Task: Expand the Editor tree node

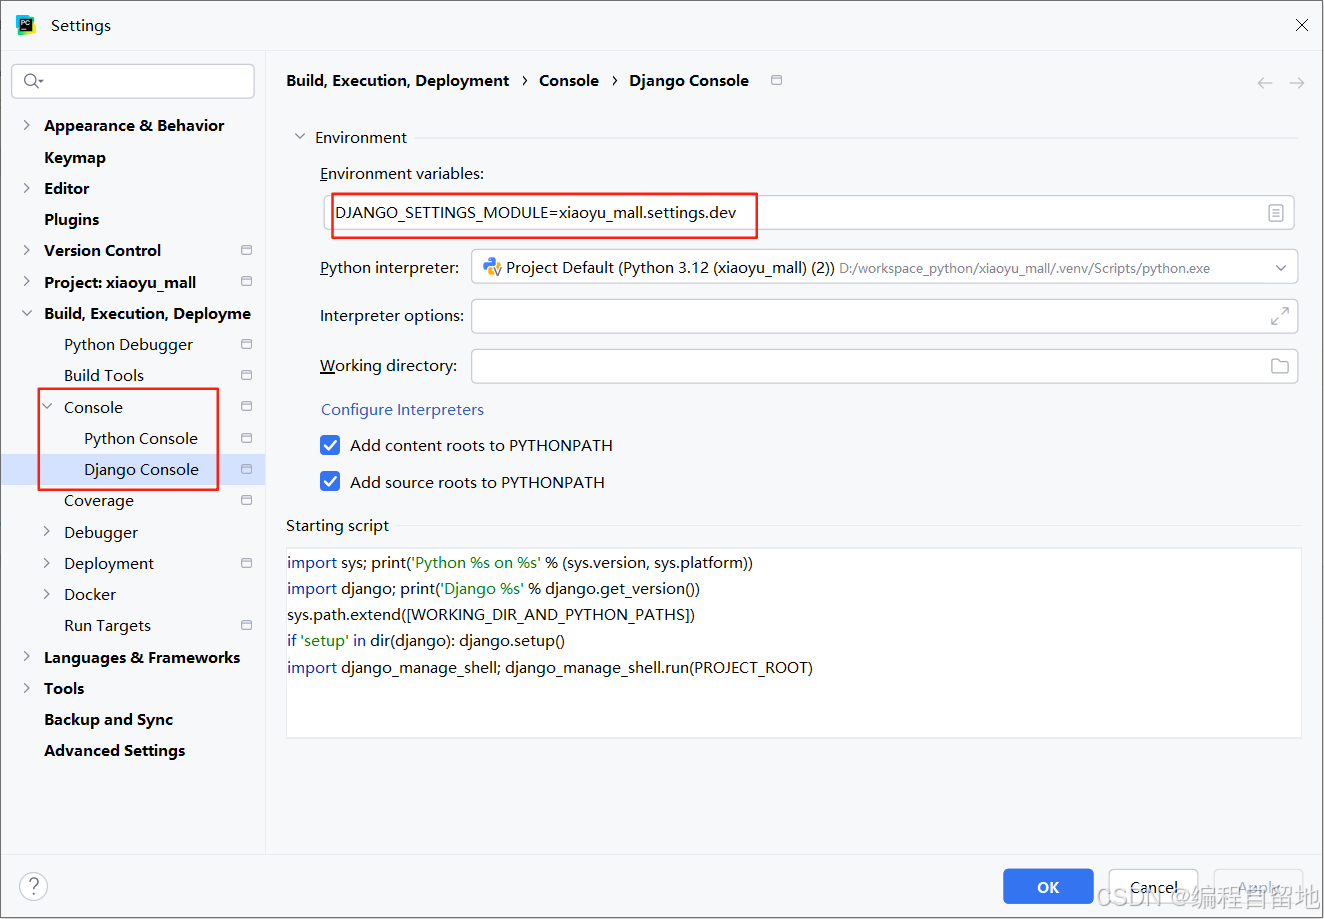Action: point(27,188)
